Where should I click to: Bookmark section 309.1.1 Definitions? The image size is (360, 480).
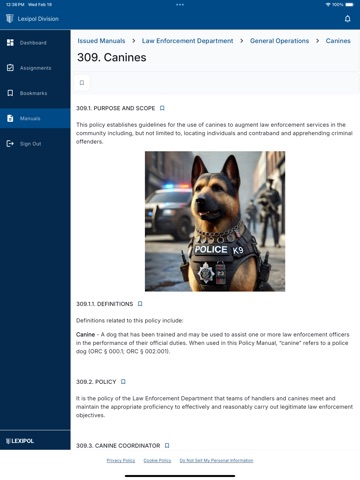coord(140,304)
